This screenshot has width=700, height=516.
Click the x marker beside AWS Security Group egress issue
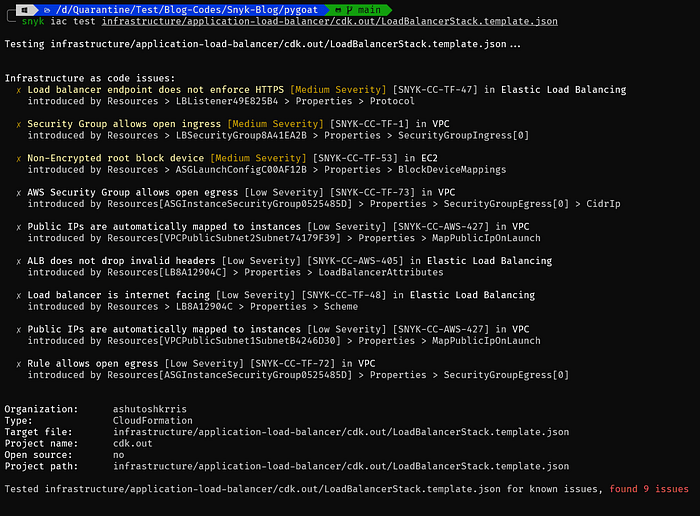click(18, 193)
